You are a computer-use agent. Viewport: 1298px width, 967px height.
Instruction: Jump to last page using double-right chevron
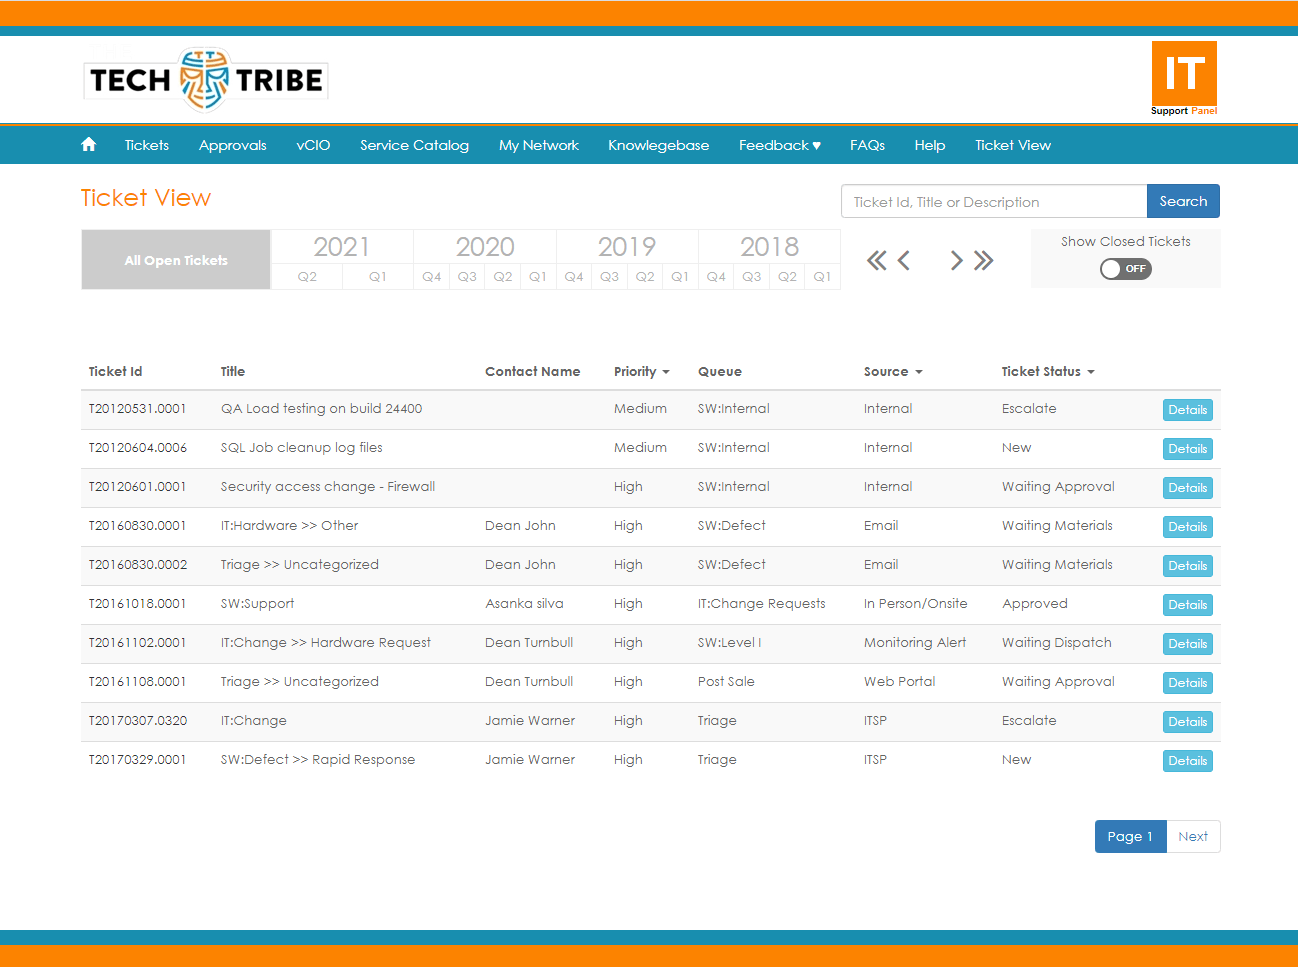[984, 260]
